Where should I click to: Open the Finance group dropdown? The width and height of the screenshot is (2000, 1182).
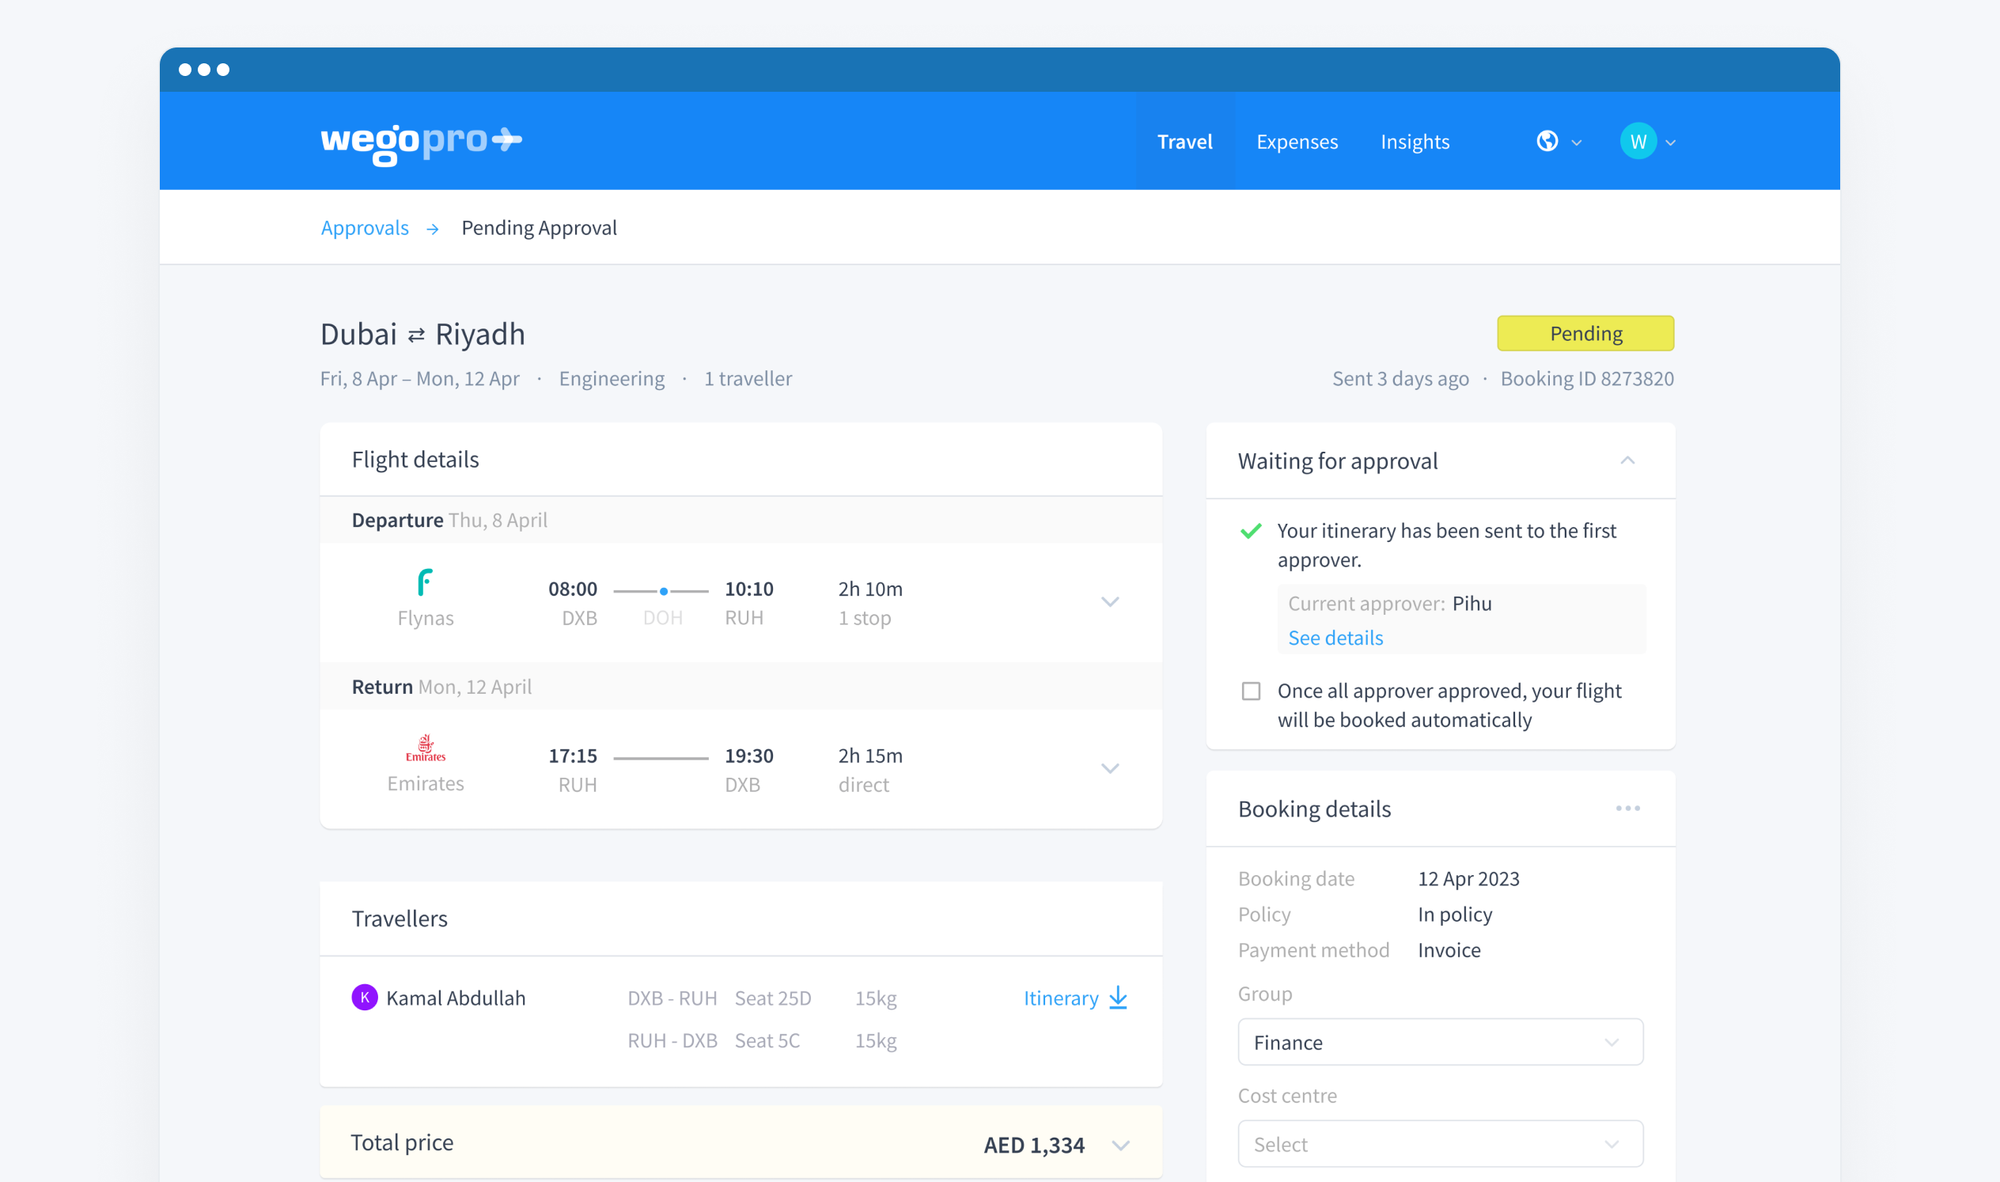1440,1042
